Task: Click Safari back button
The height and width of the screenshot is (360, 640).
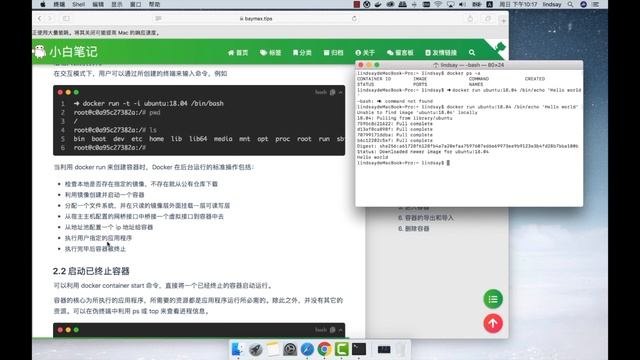Action: point(40,18)
